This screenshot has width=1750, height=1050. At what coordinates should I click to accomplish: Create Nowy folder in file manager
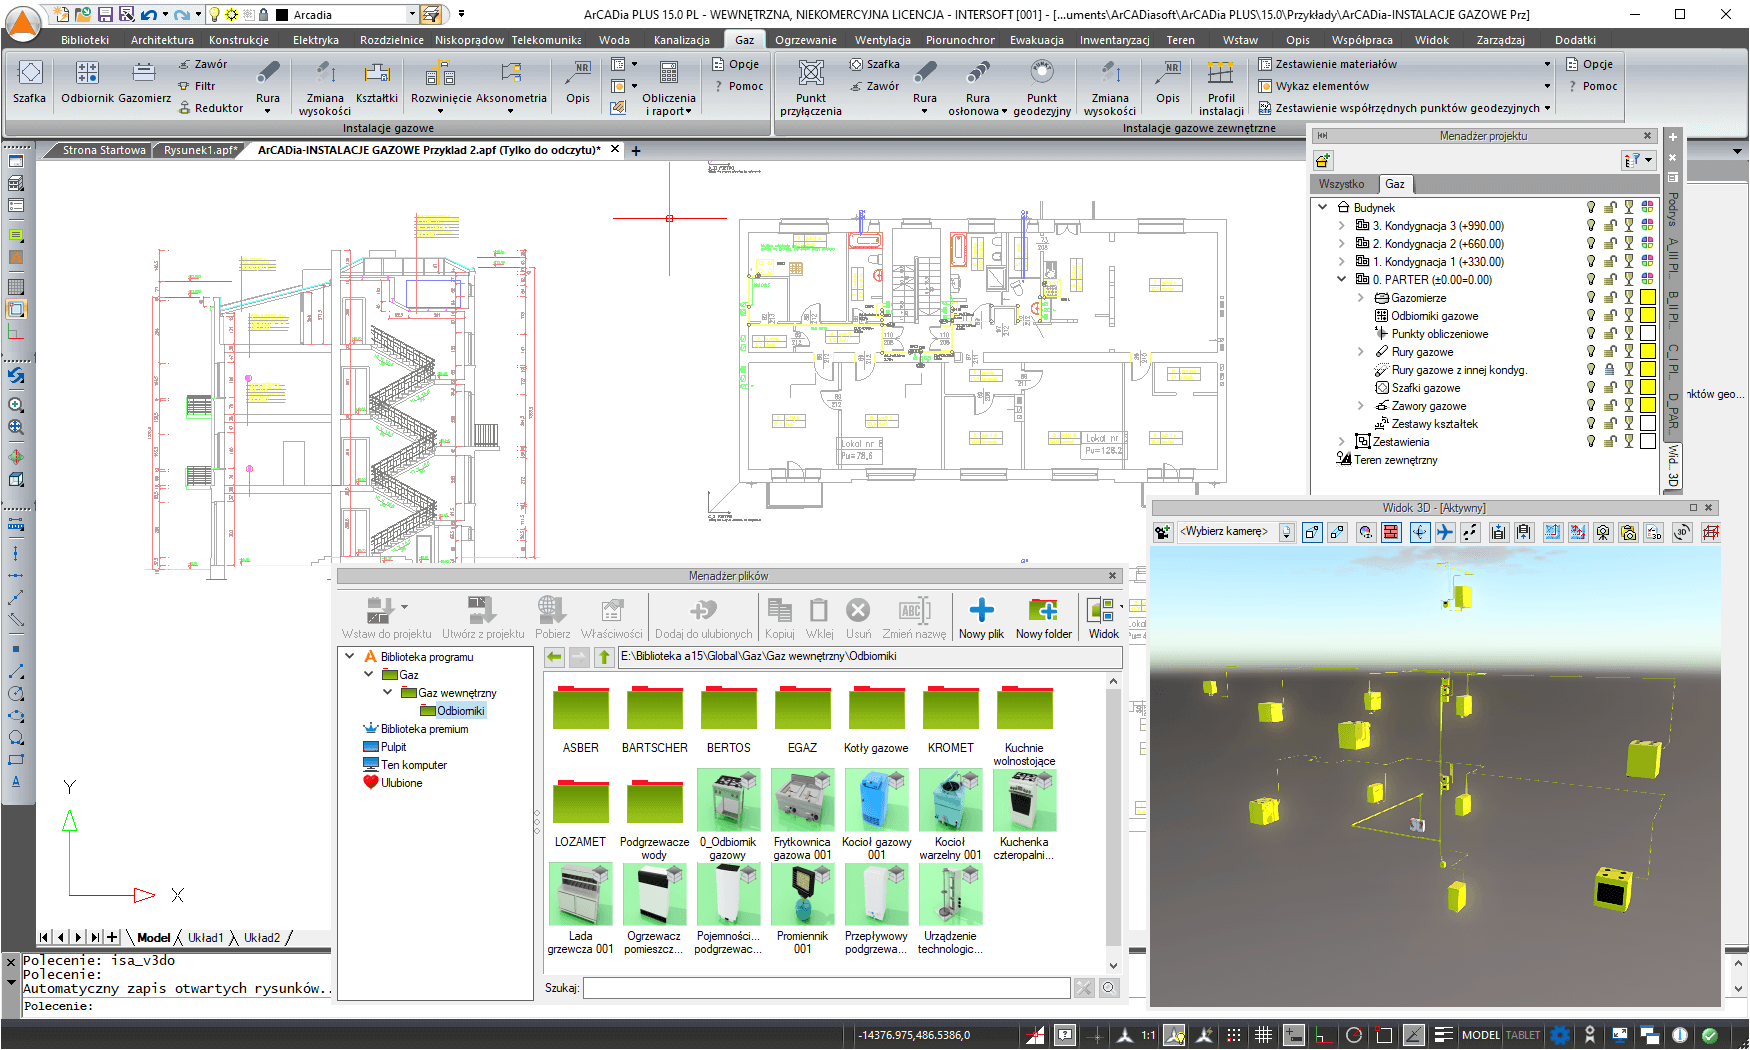pyautogui.click(x=1043, y=617)
